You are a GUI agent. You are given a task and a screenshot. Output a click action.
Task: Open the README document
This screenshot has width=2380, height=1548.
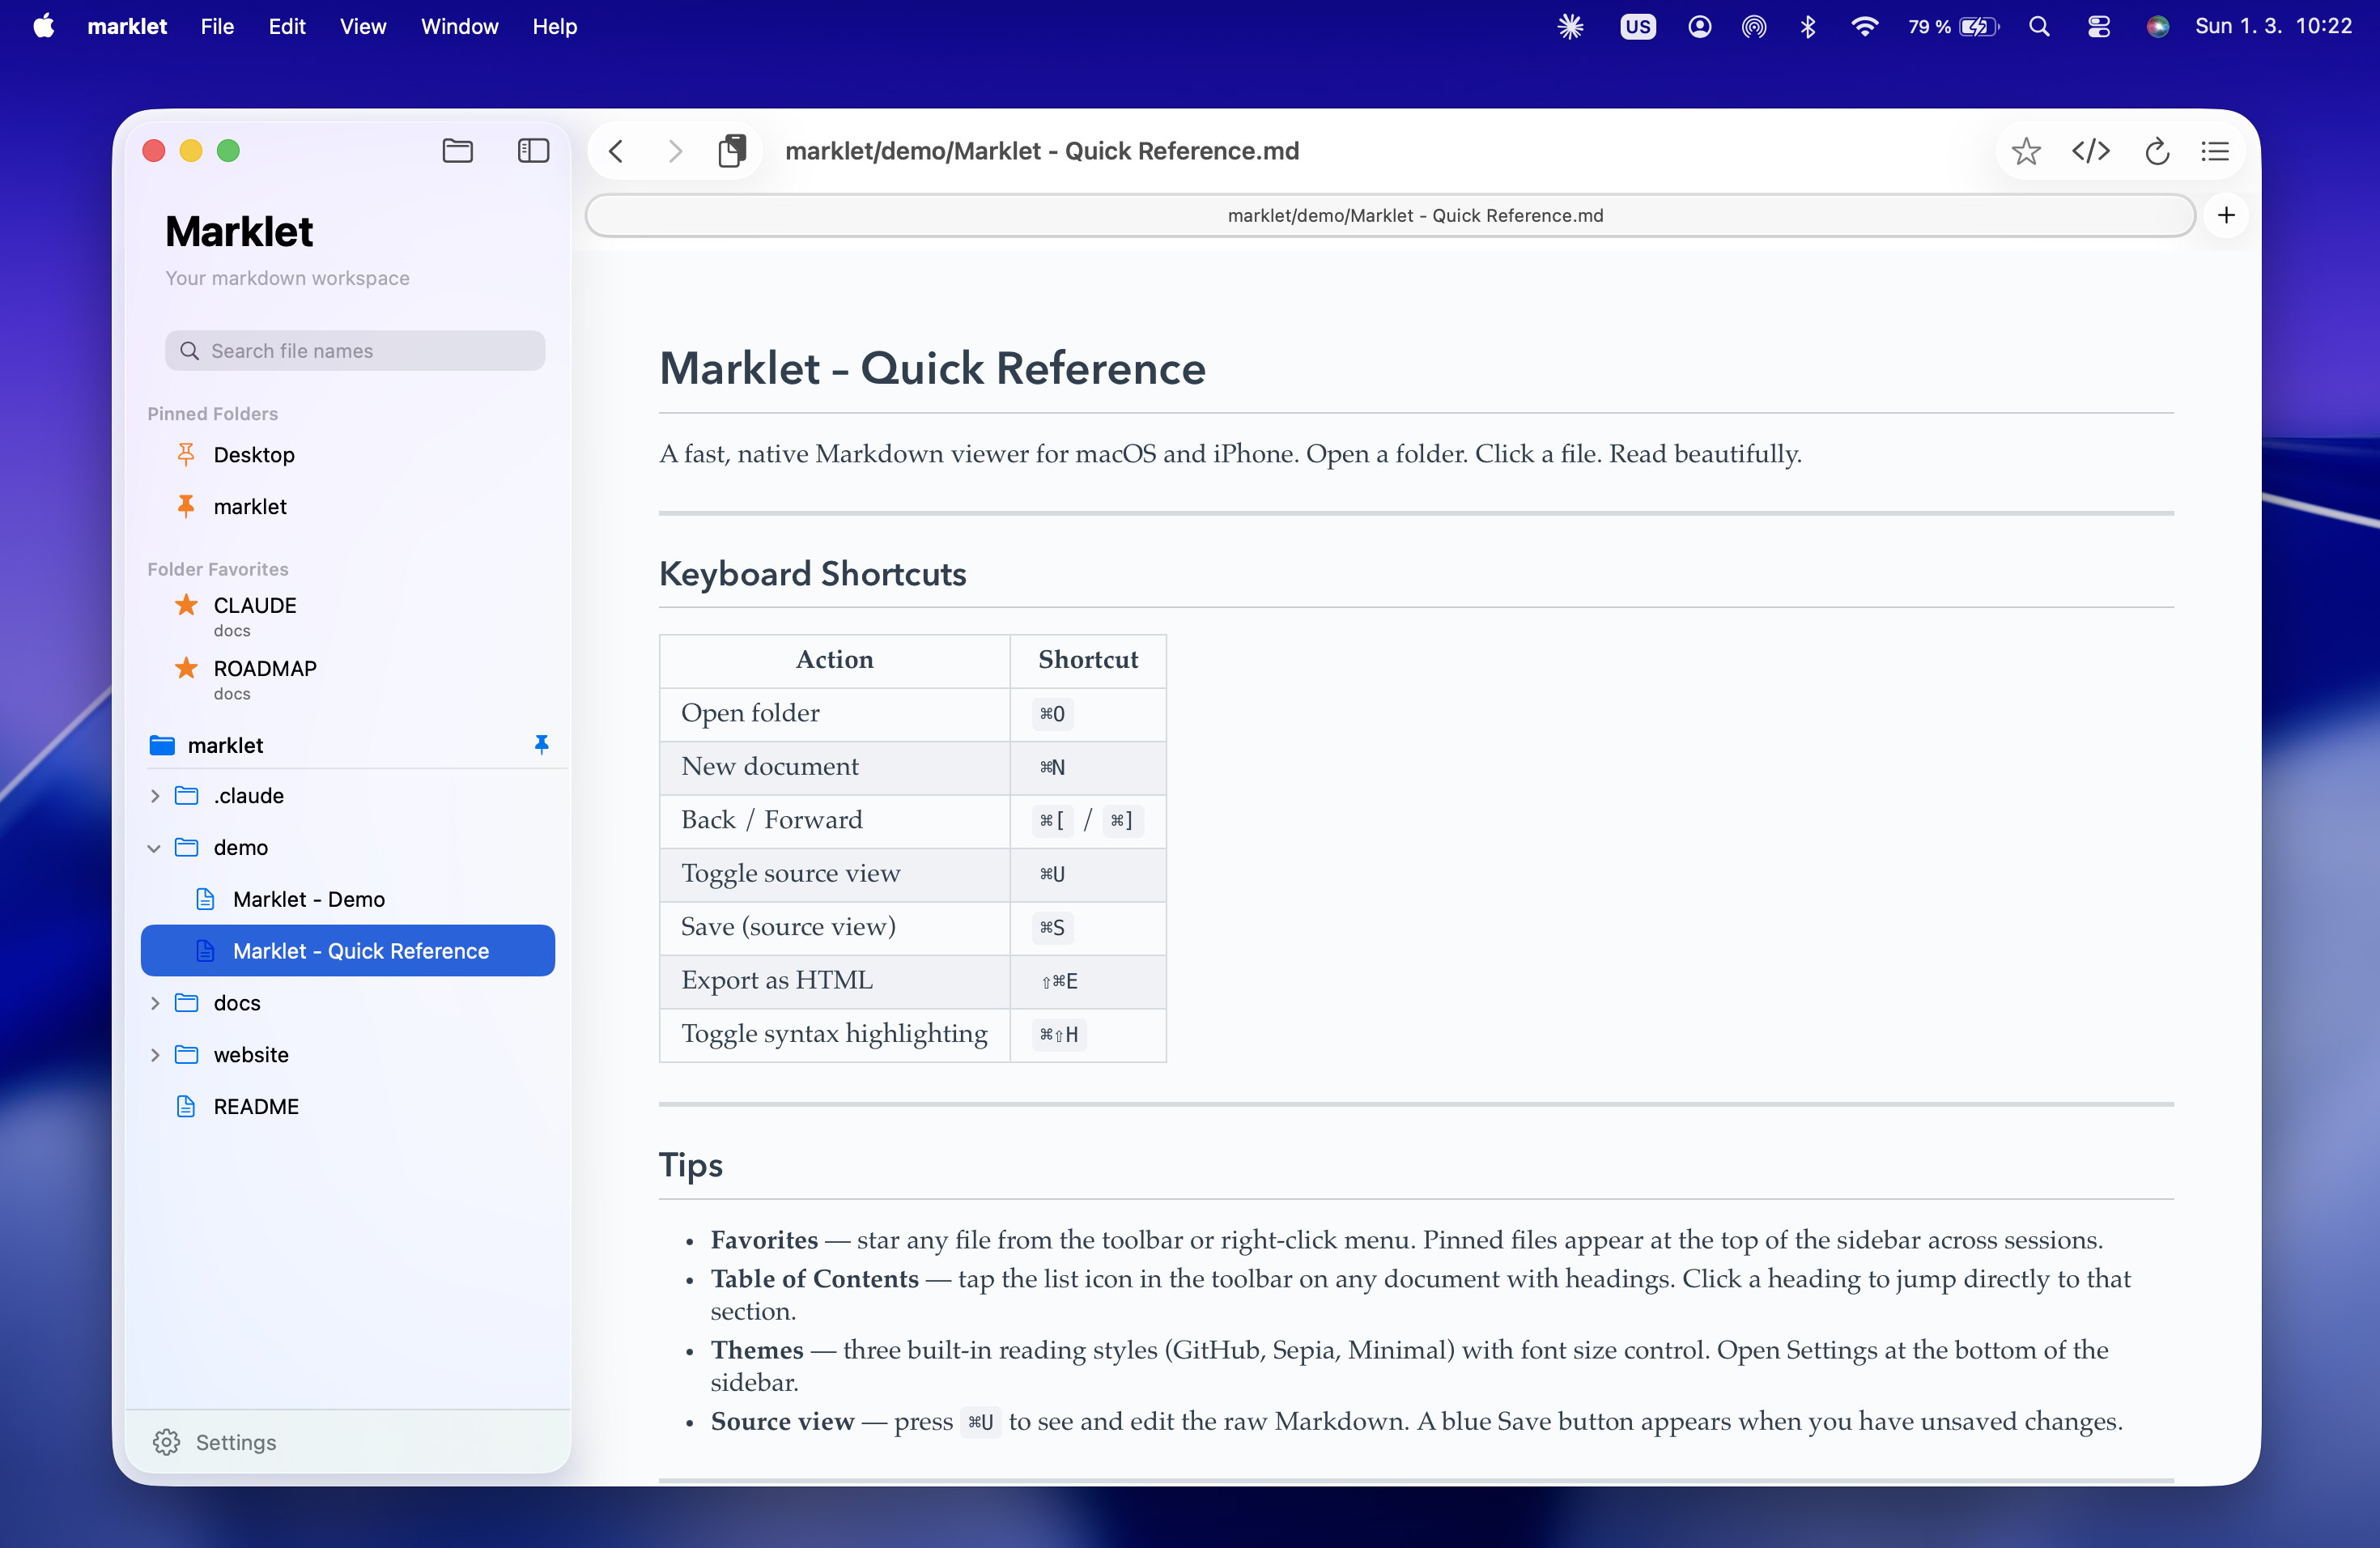(256, 1106)
